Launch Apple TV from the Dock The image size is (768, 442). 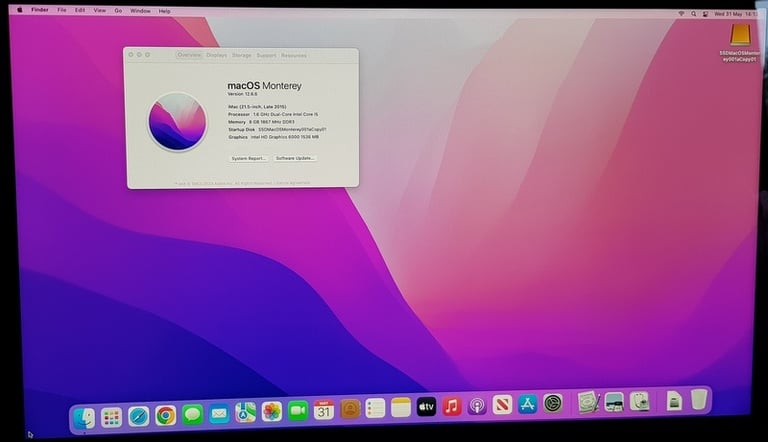coord(426,407)
